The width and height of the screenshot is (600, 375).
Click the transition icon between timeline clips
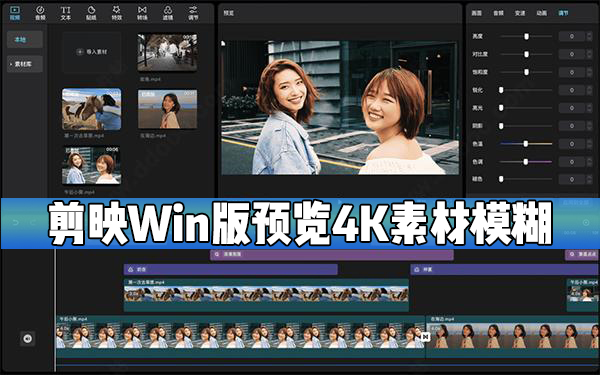[426, 337]
